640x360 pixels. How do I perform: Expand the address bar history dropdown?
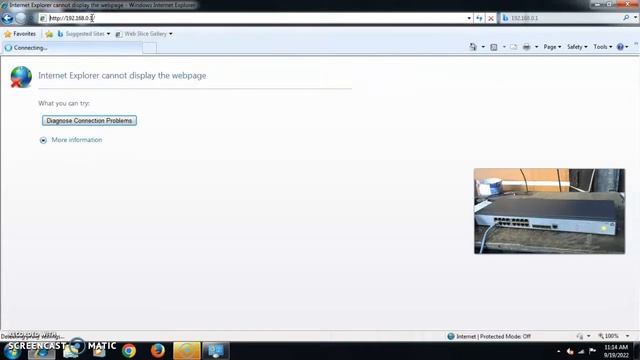coord(469,18)
